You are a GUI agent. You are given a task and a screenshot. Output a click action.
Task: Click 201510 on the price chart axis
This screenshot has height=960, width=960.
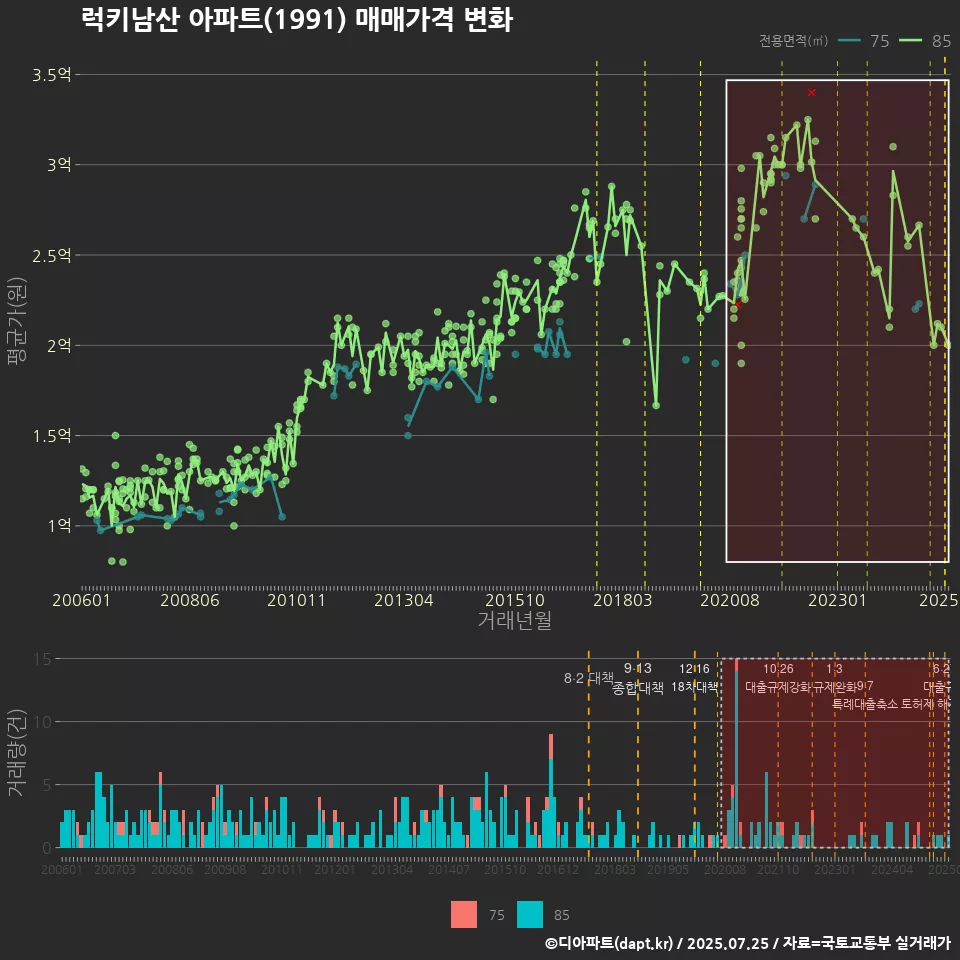pyautogui.click(x=515, y=600)
